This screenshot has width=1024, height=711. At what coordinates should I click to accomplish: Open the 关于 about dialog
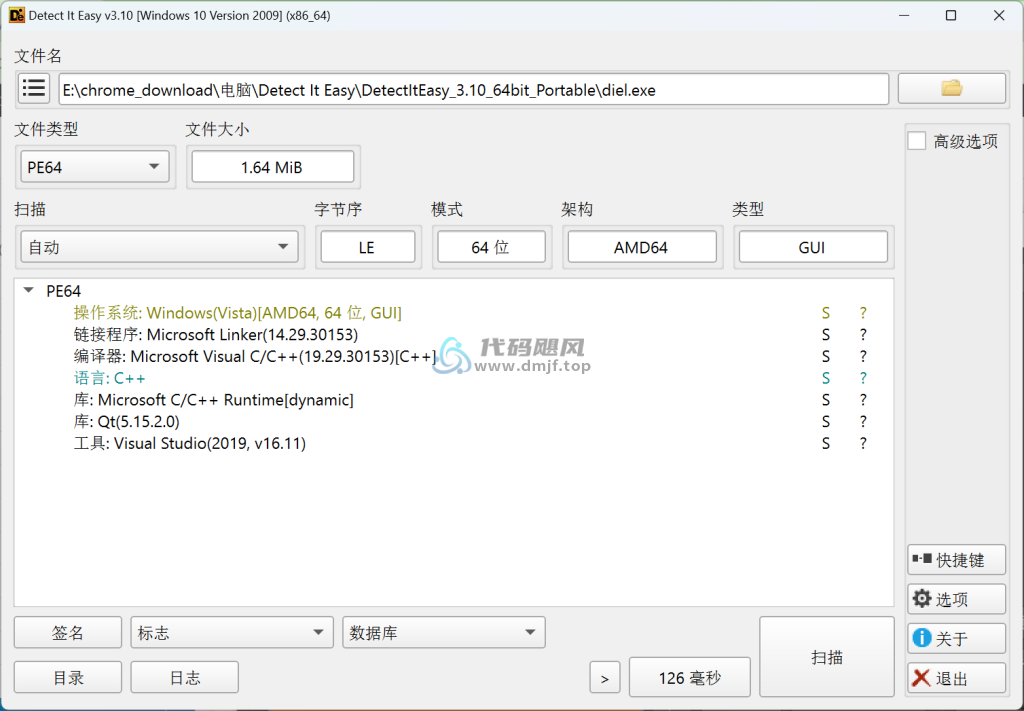pyautogui.click(x=956, y=639)
